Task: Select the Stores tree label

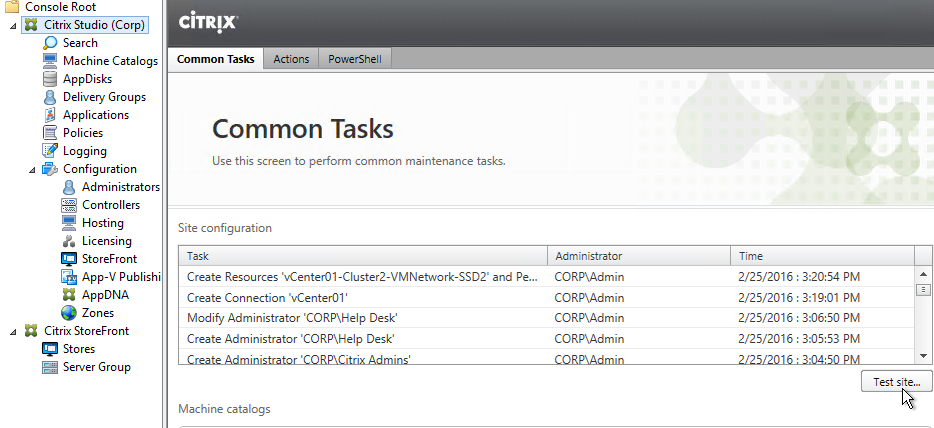Action: pyautogui.click(x=79, y=349)
